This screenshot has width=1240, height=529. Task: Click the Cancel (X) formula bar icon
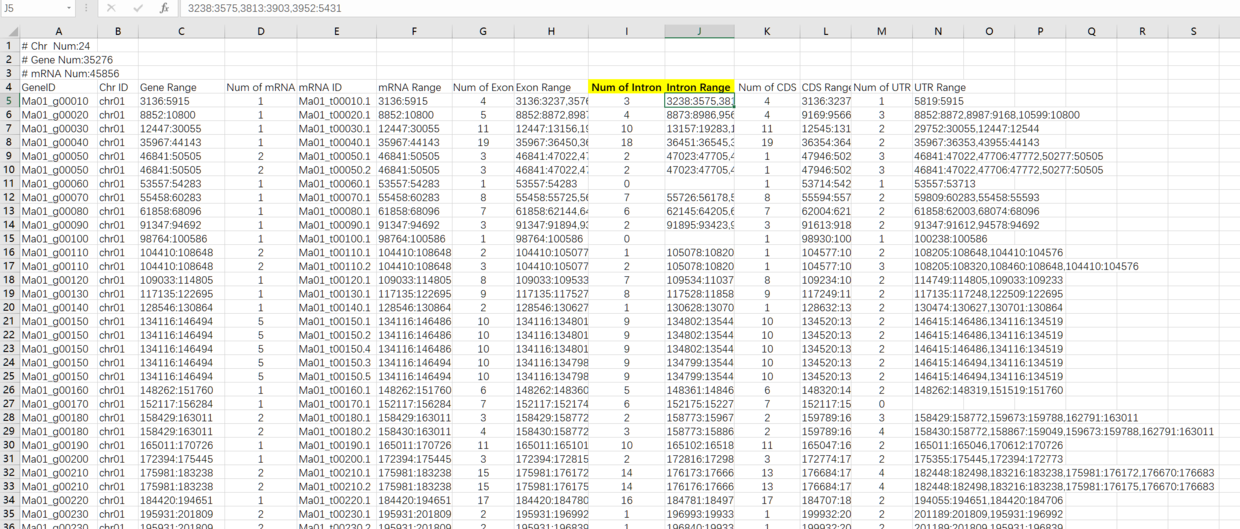click(x=111, y=8)
